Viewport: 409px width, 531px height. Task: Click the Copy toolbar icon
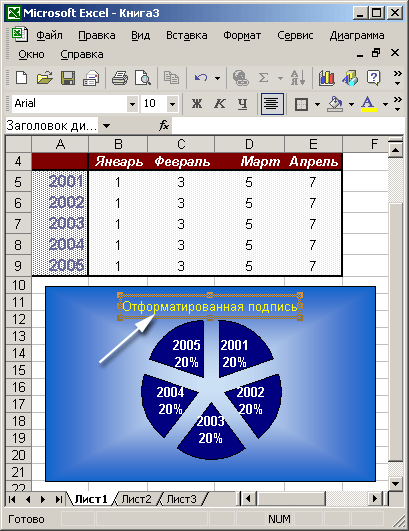[x=171, y=78]
